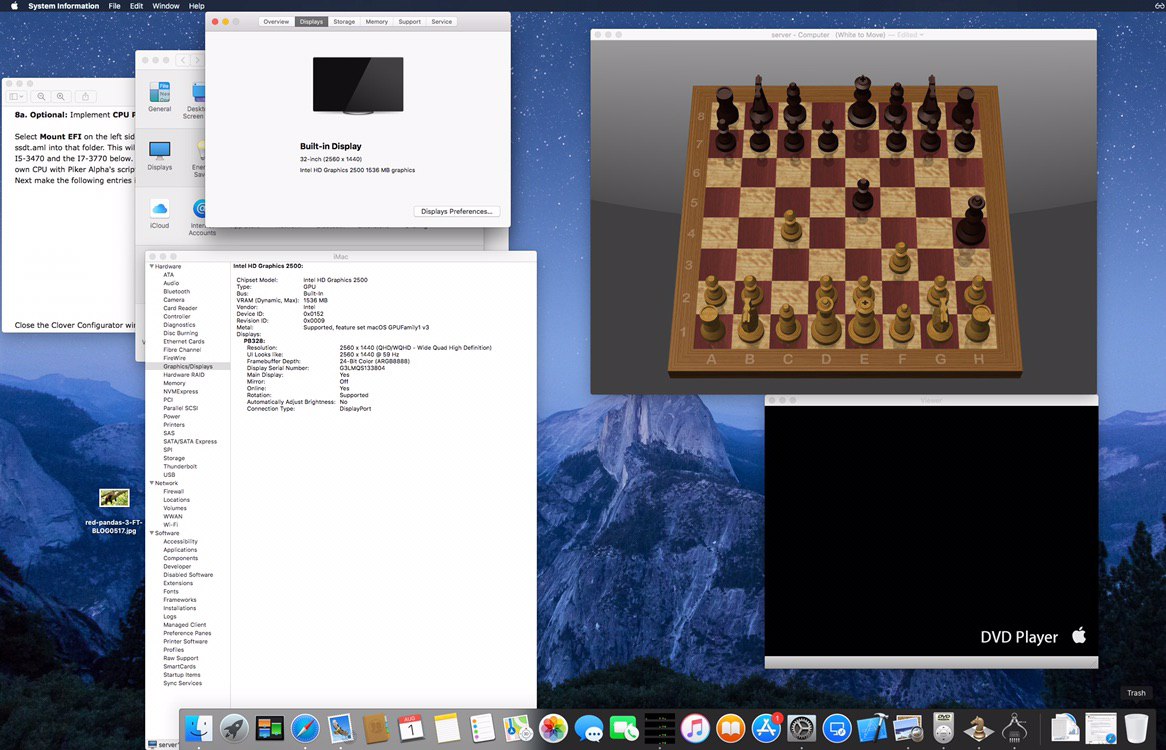
Task: Switch to the Storage tab
Action: 344,22
